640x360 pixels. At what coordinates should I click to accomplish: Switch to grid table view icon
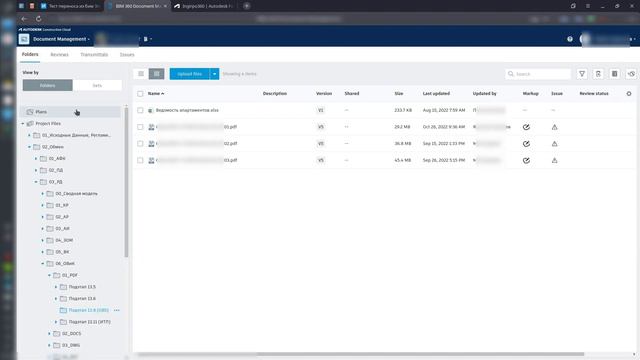(156, 74)
